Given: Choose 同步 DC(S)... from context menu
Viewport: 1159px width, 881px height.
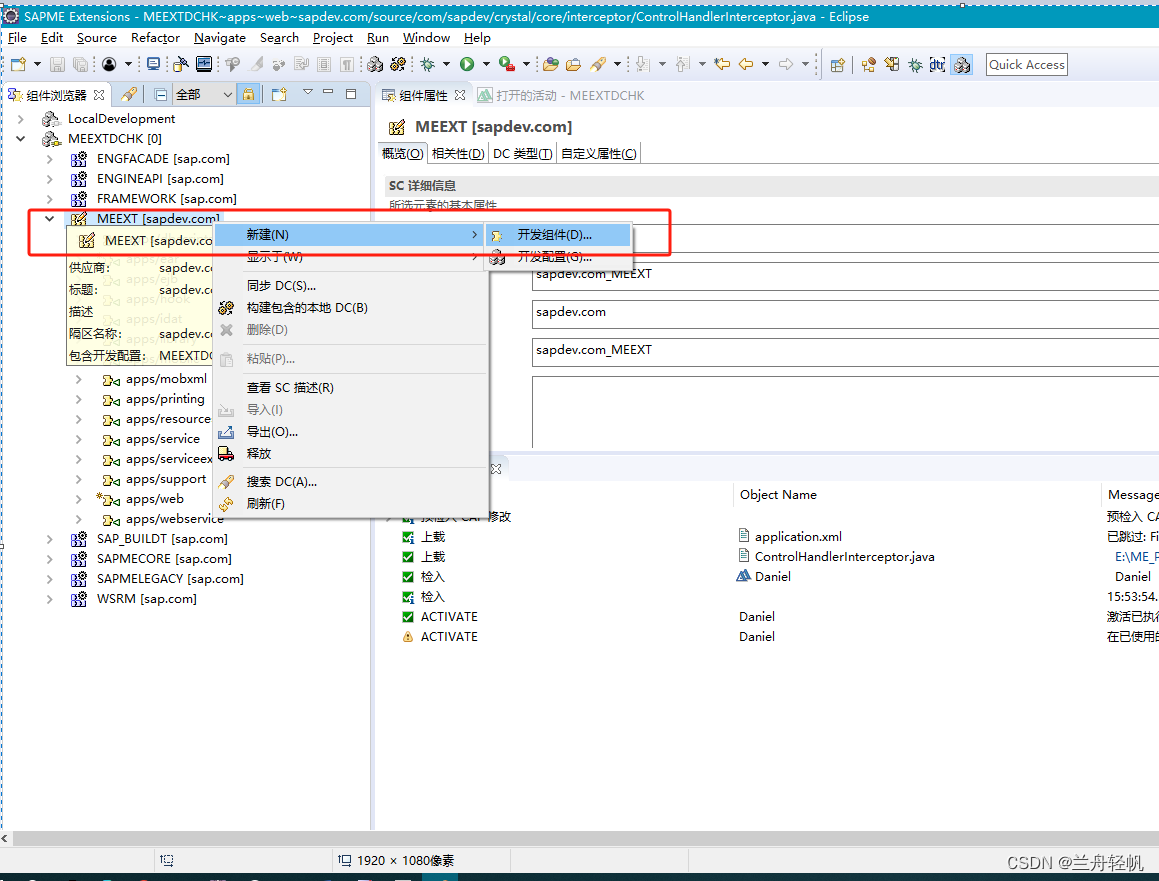Looking at the screenshot, I should 350,286.
